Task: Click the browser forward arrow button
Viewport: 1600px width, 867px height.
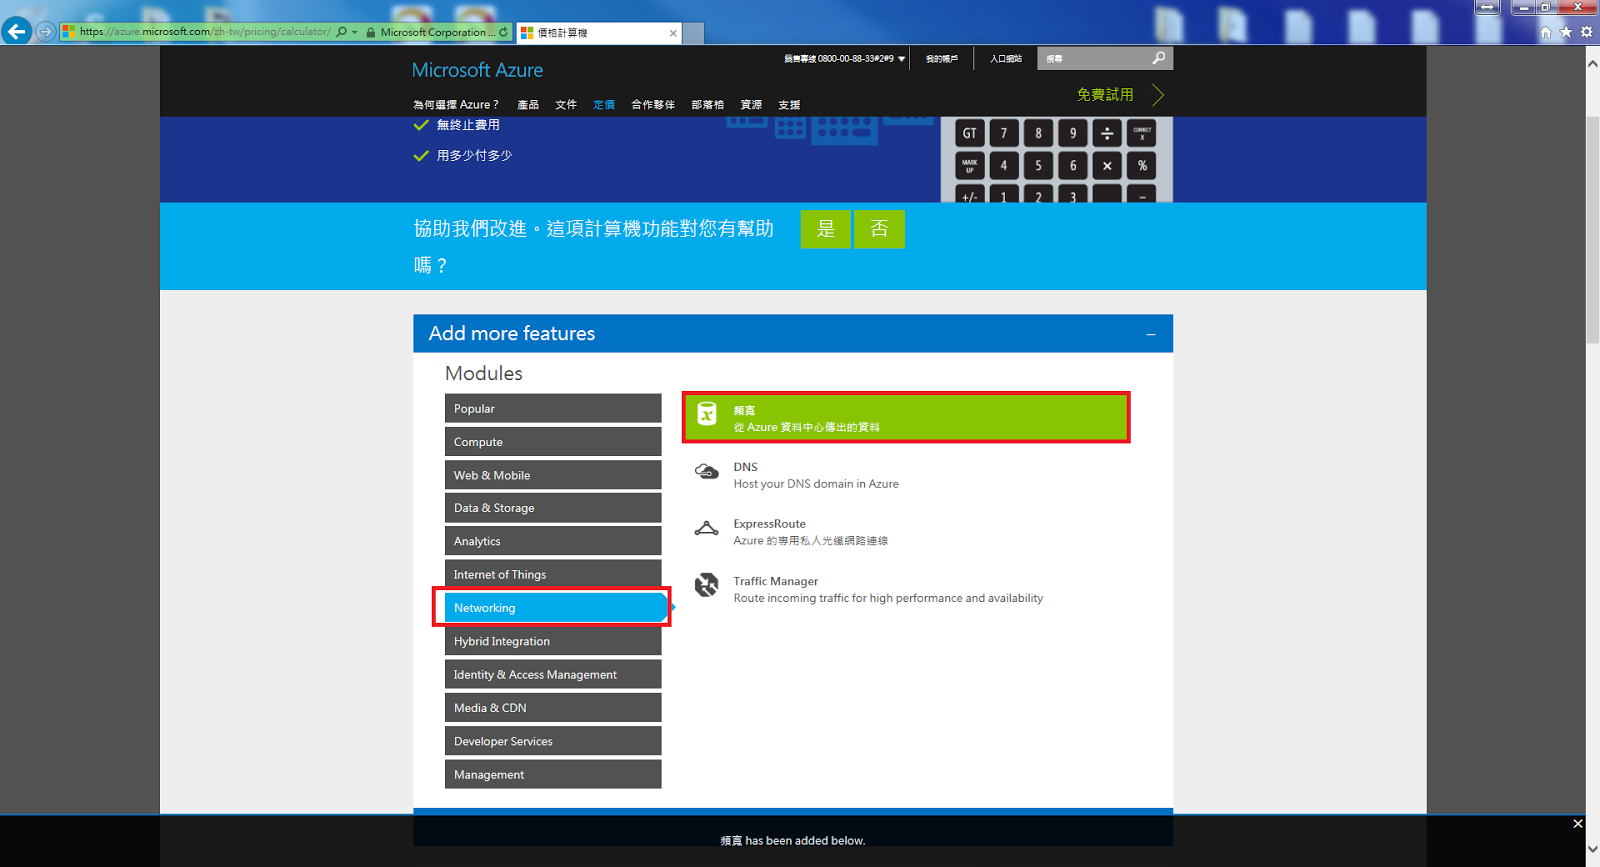Action: tap(45, 32)
